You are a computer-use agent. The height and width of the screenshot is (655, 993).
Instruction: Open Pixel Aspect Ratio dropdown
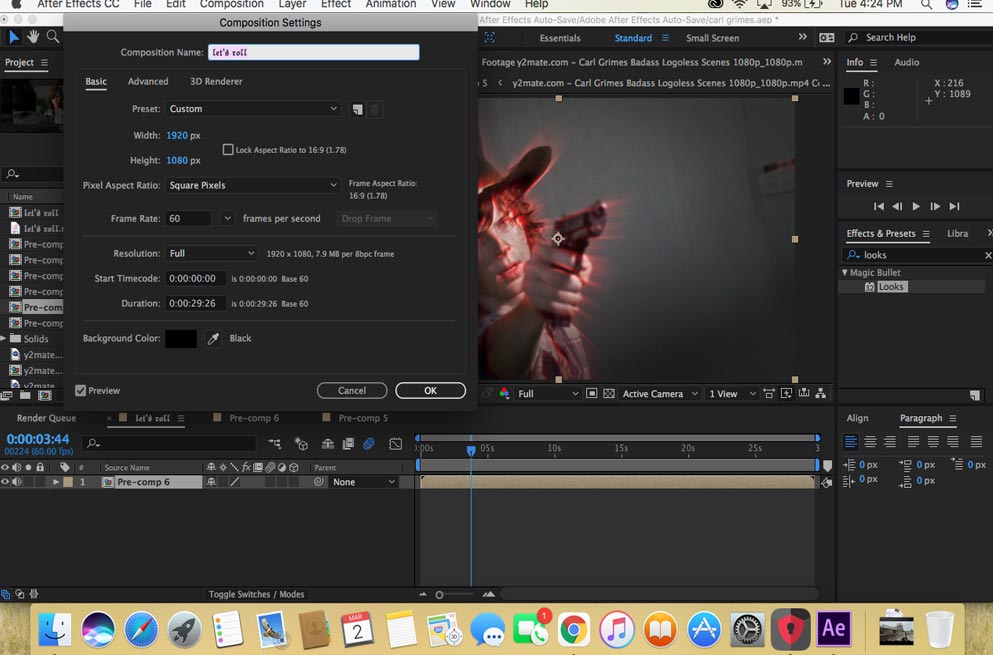253,185
